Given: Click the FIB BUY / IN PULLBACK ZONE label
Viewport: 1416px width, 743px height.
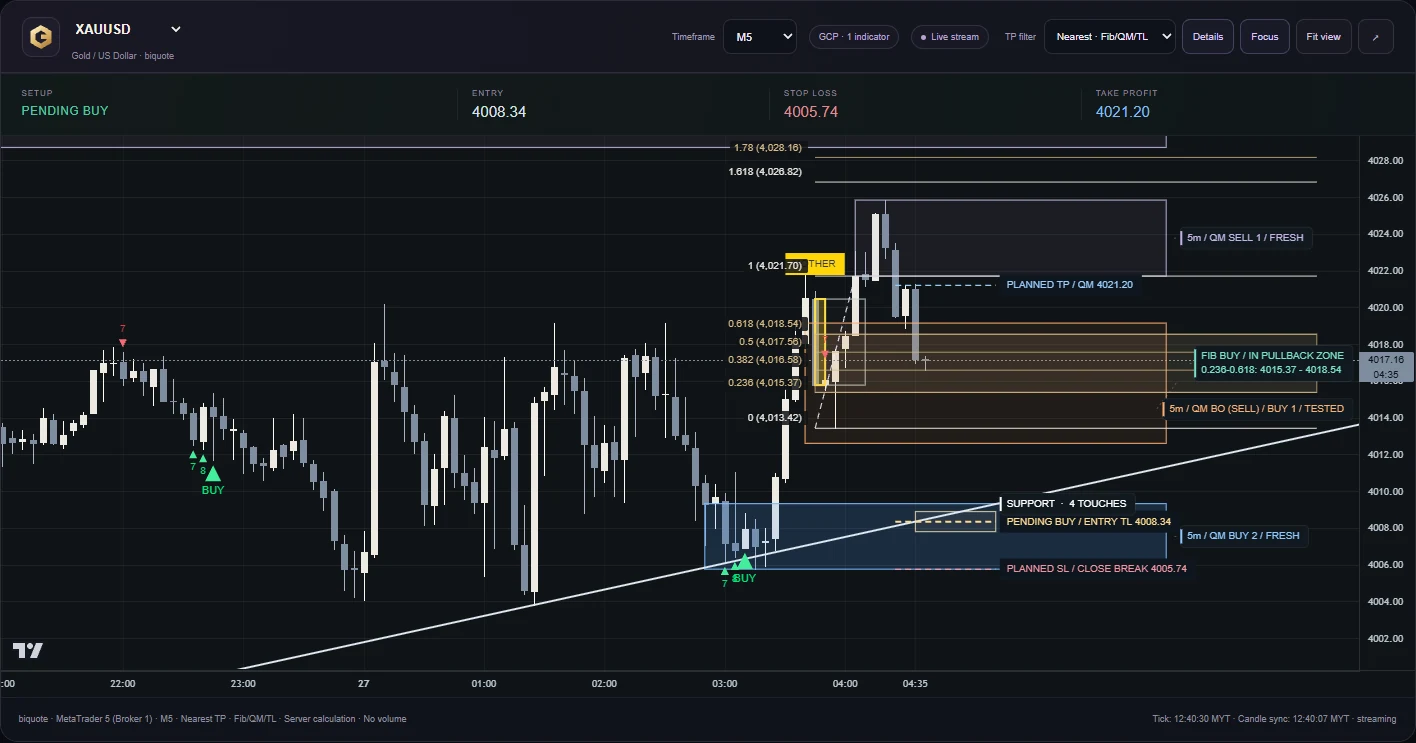Looking at the screenshot, I should click(1272, 362).
